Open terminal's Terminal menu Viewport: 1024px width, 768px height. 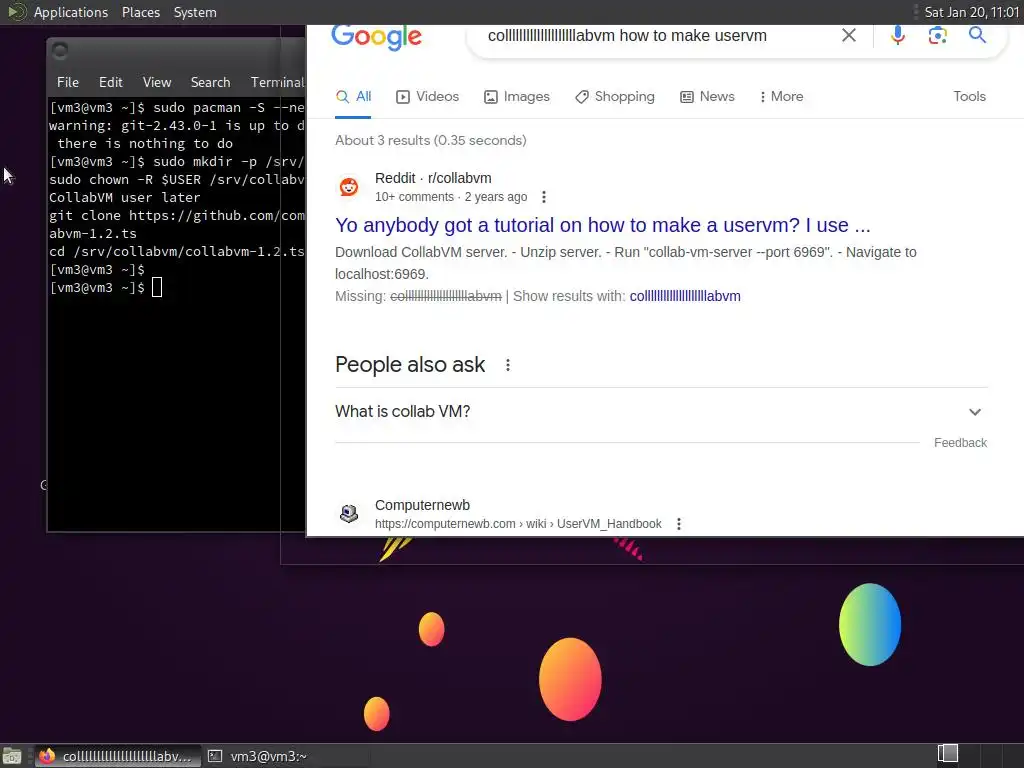(278, 82)
